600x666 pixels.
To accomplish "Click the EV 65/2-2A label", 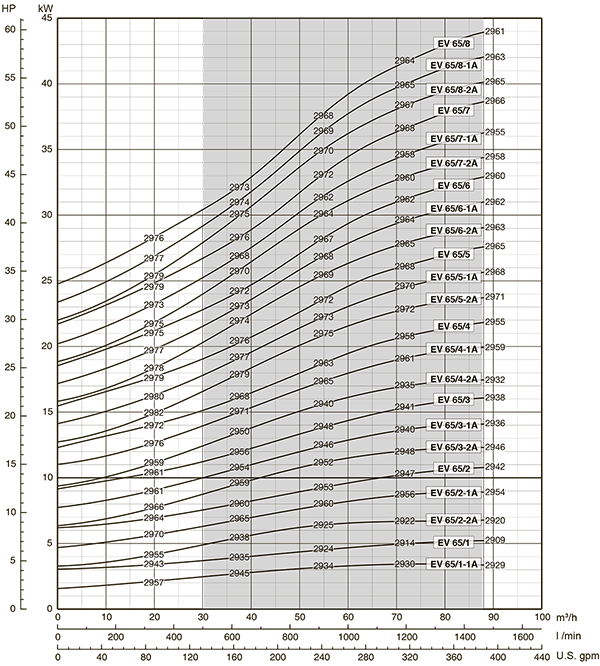I will [x=454, y=520].
